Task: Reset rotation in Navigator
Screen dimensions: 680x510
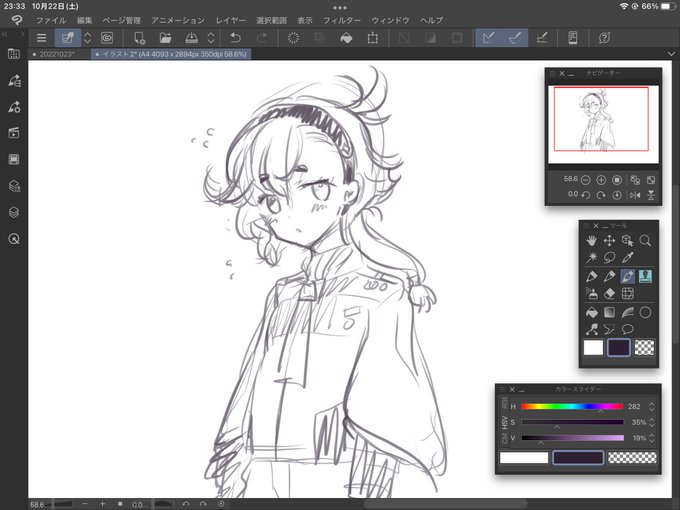Action: [x=617, y=195]
